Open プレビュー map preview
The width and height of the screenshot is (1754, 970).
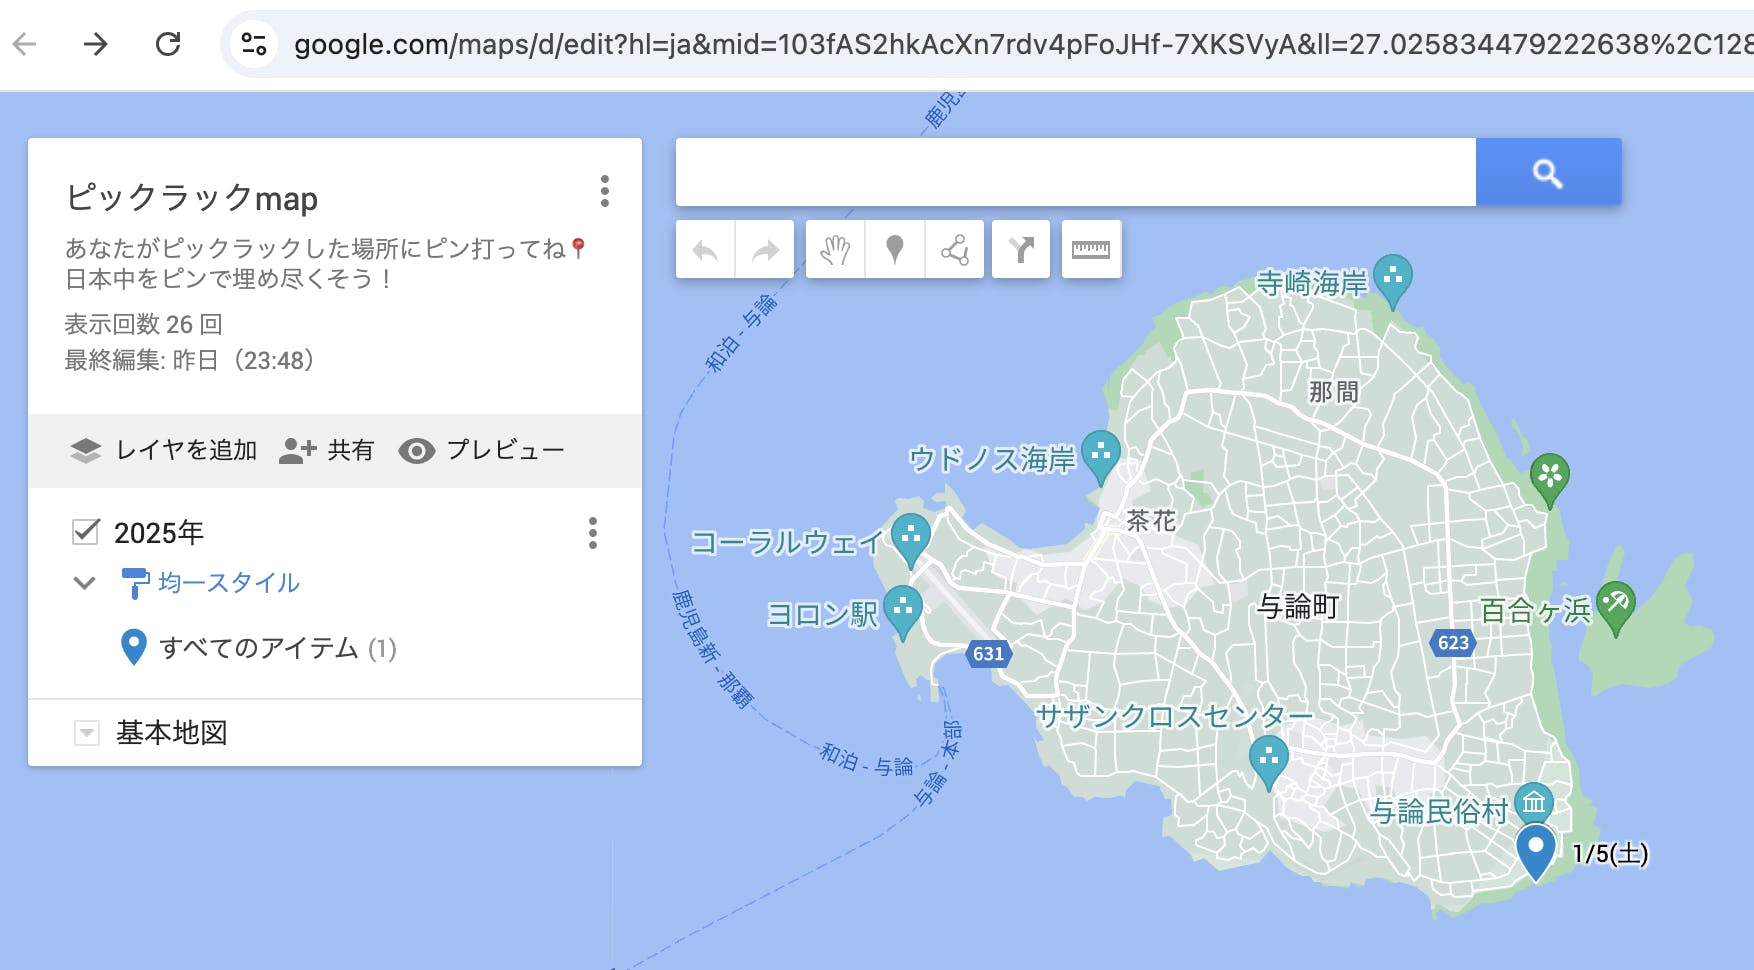click(482, 451)
